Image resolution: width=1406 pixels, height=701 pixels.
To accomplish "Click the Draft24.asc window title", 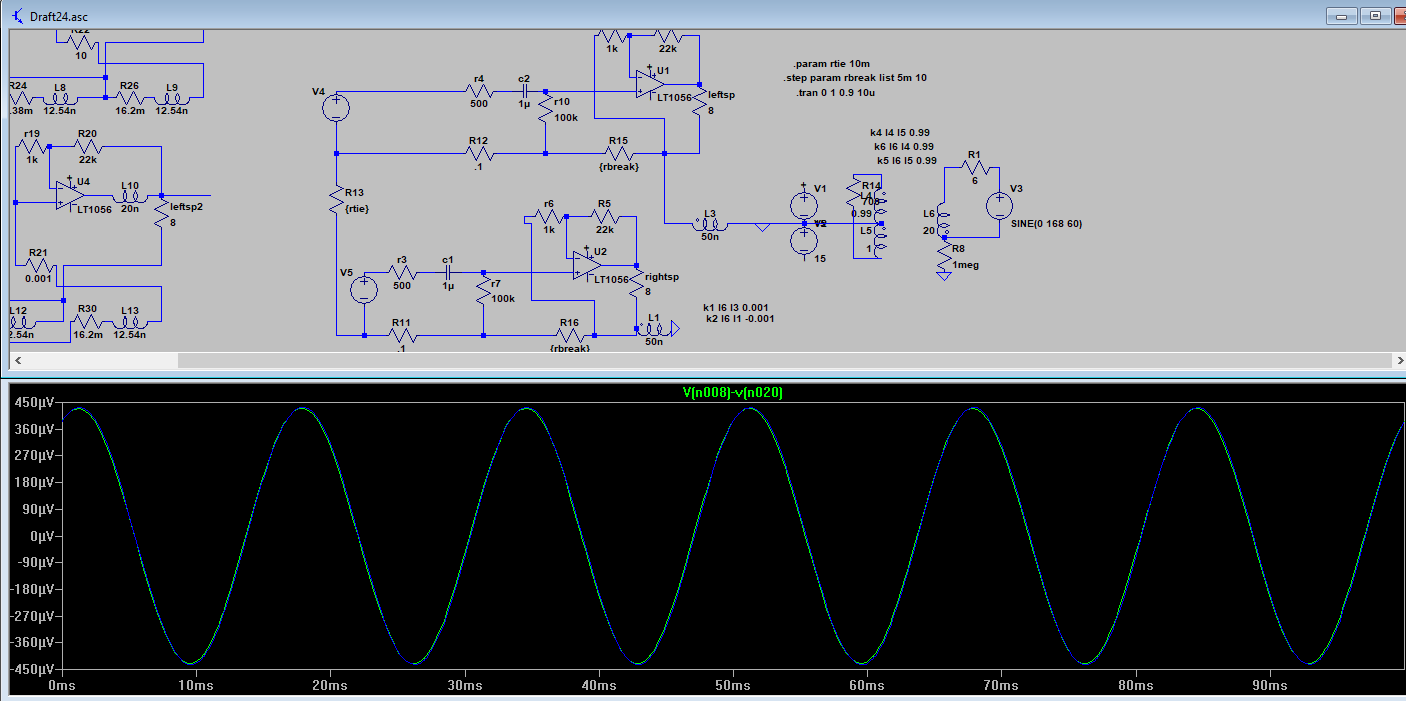I will click(x=60, y=17).
